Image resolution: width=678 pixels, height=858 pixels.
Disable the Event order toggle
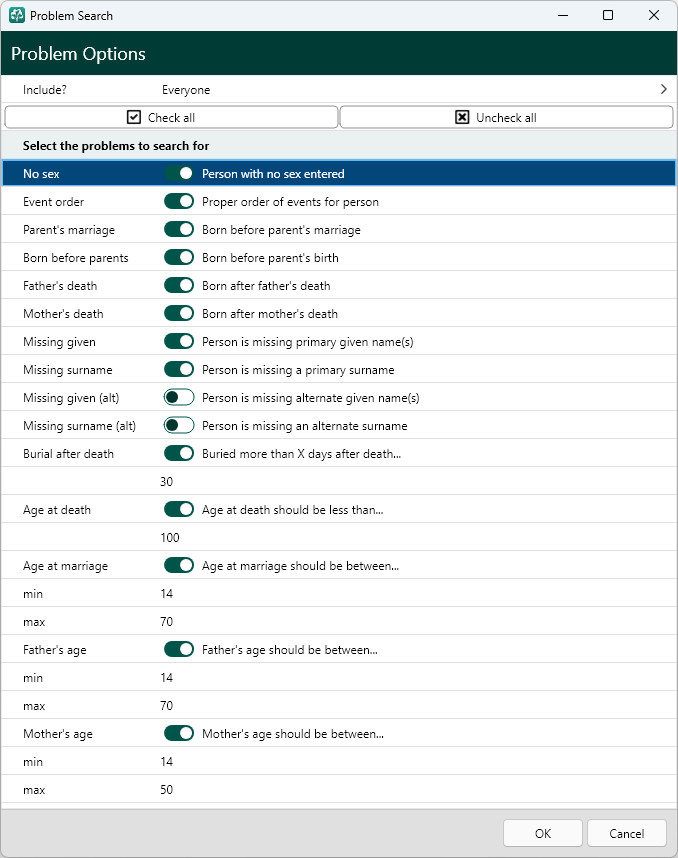click(179, 201)
